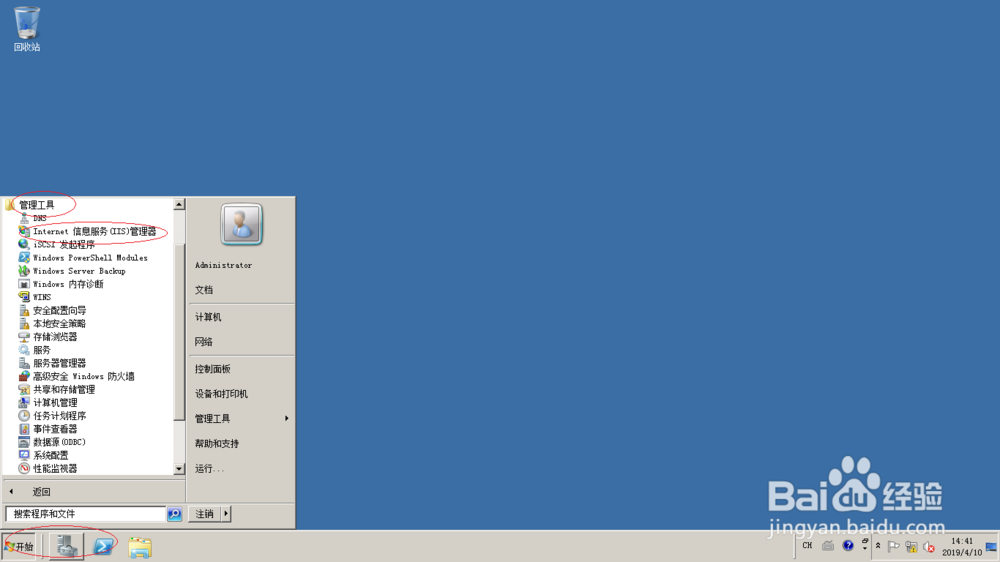Launch Server Manager from taskbar

pos(66,546)
